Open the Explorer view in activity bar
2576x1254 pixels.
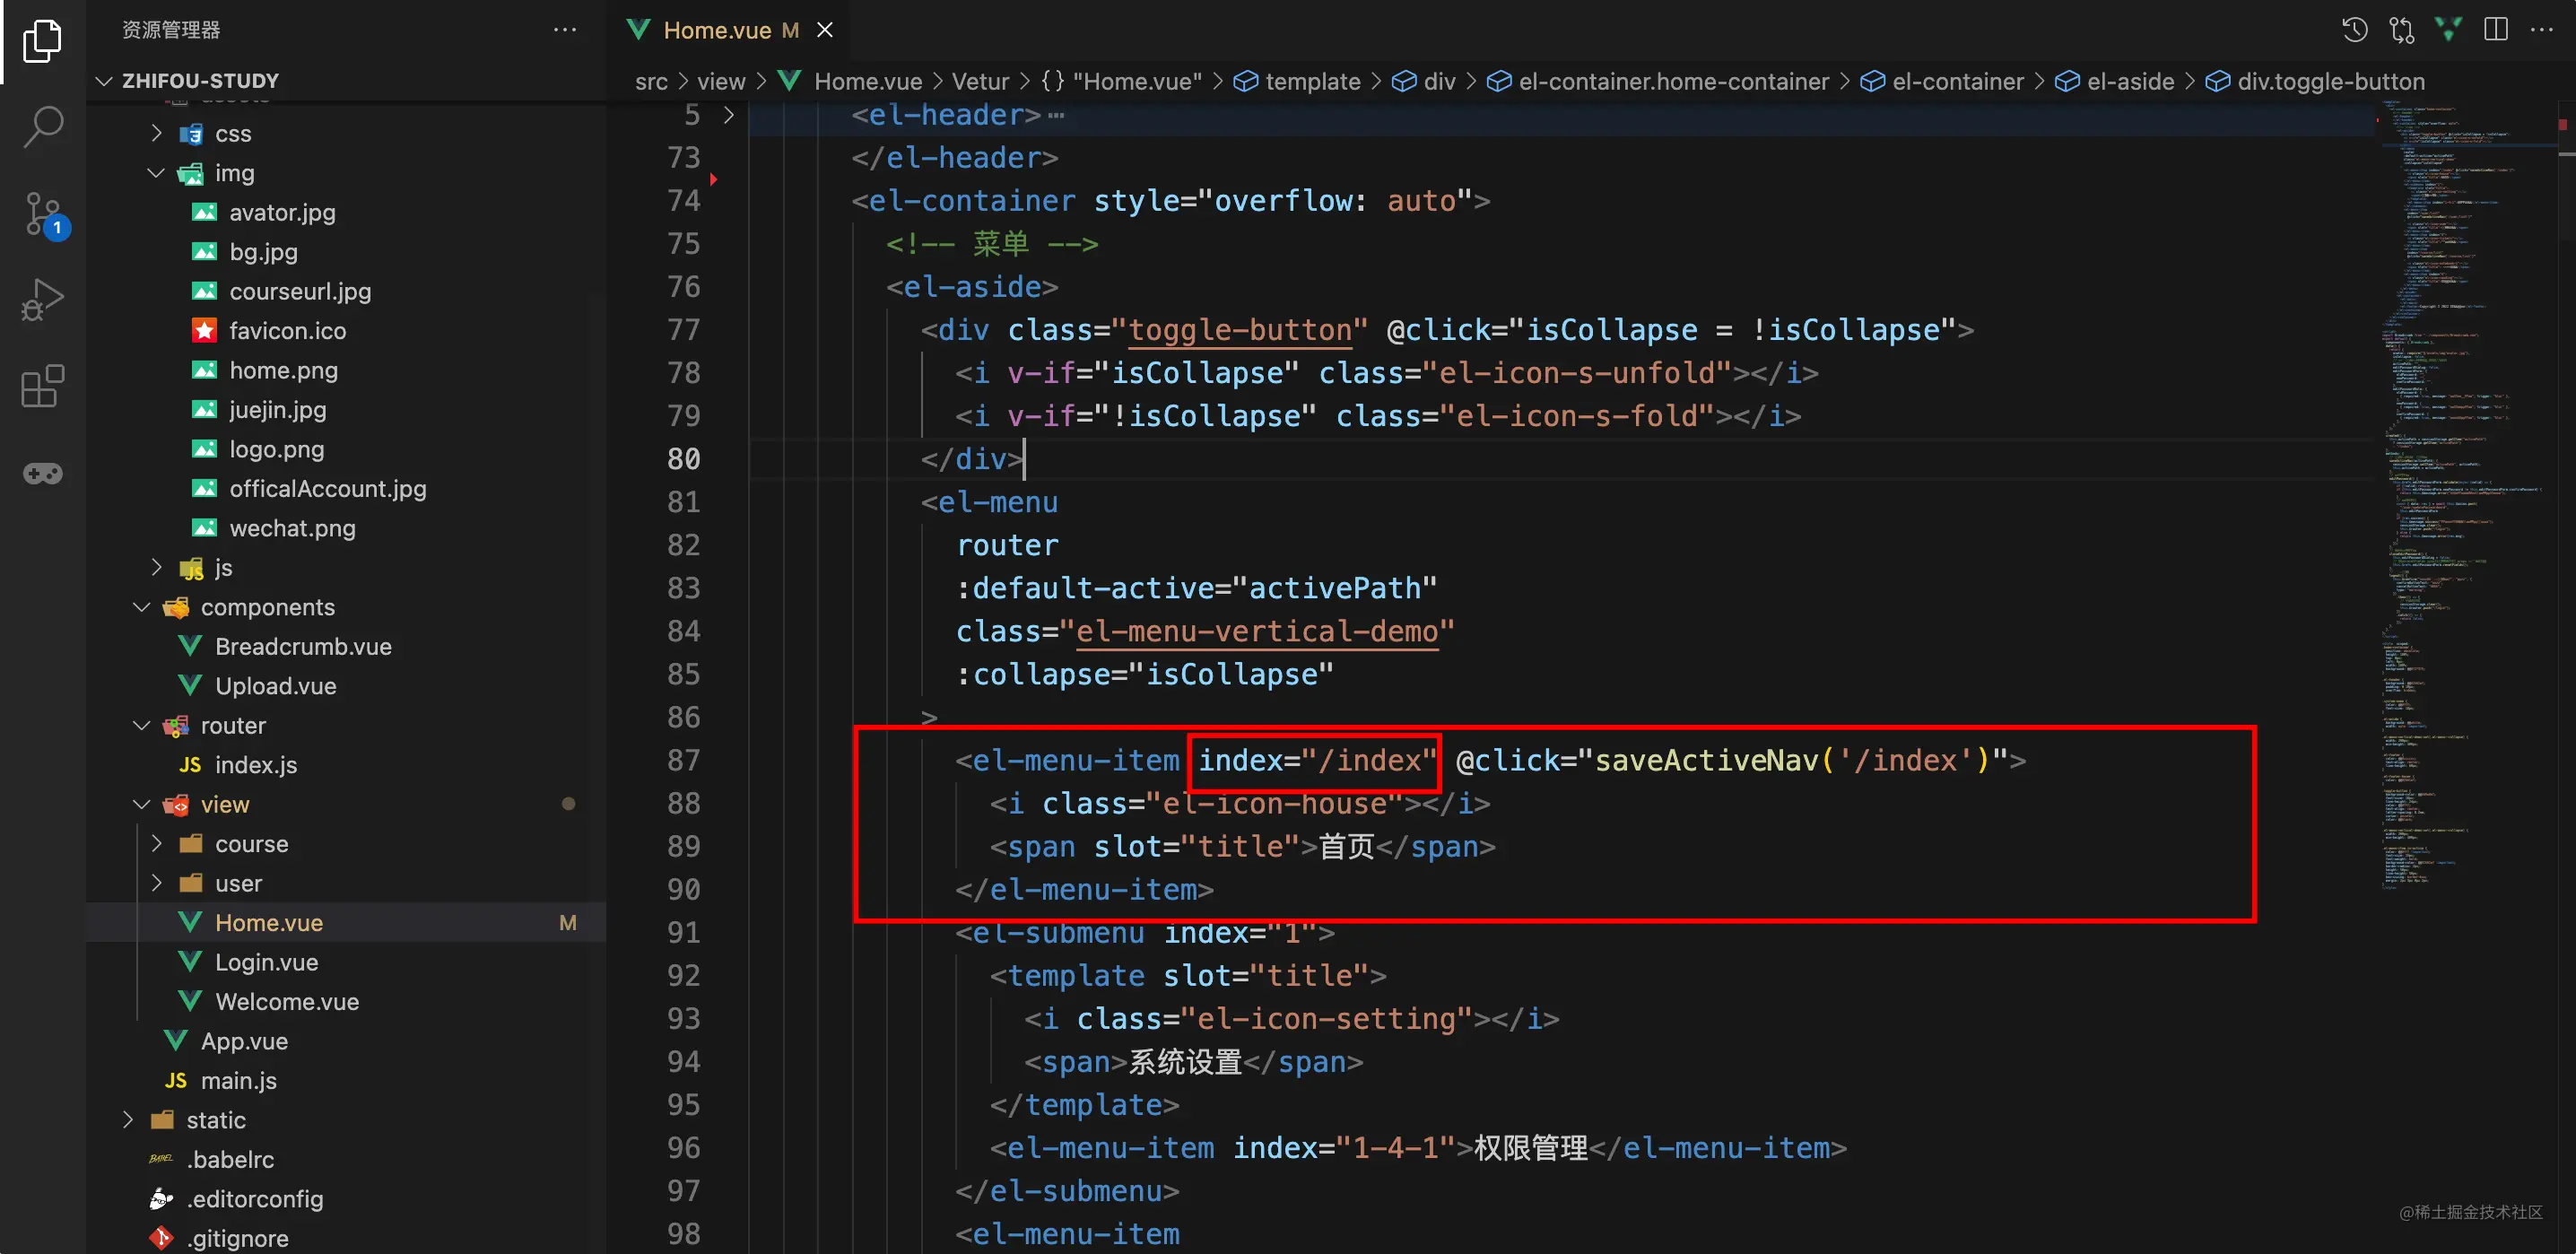[x=42, y=41]
